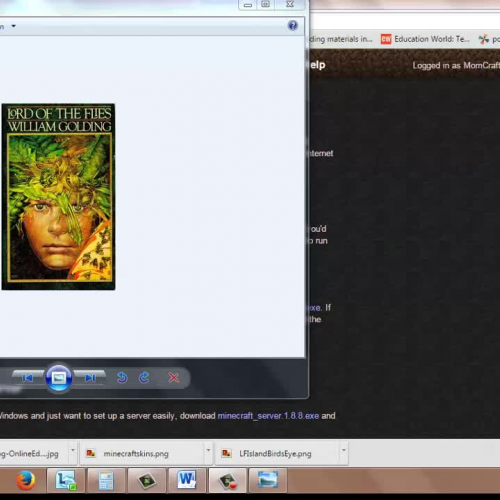Viewport: 500px width, 500px height.
Task: Go to previous image in Photo Viewer
Action: (28, 378)
